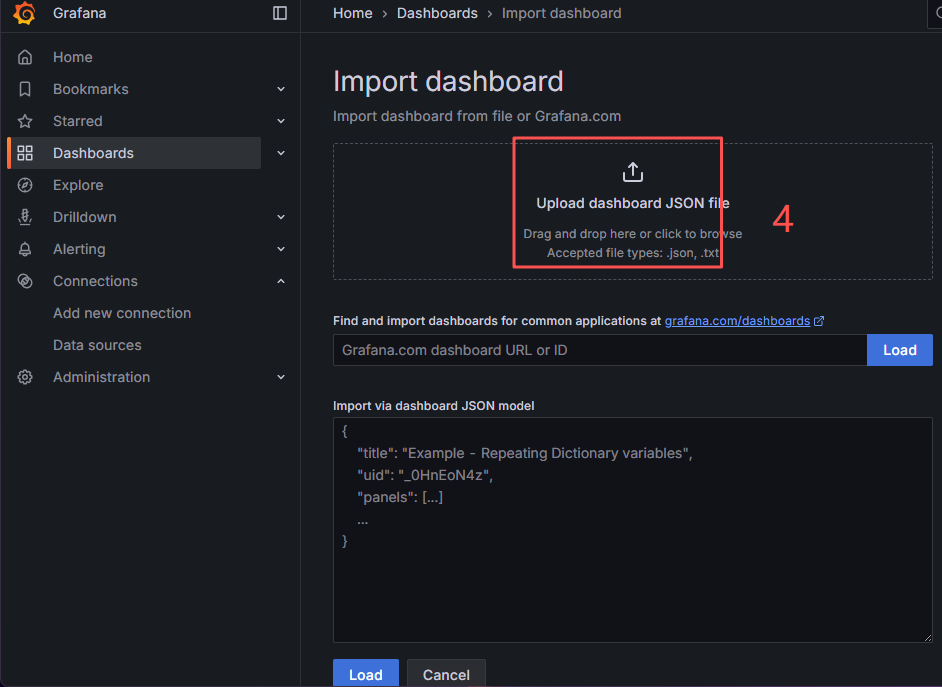The width and height of the screenshot is (942, 687).
Task: Collapse the Connections section chevron
Action: pyautogui.click(x=281, y=281)
